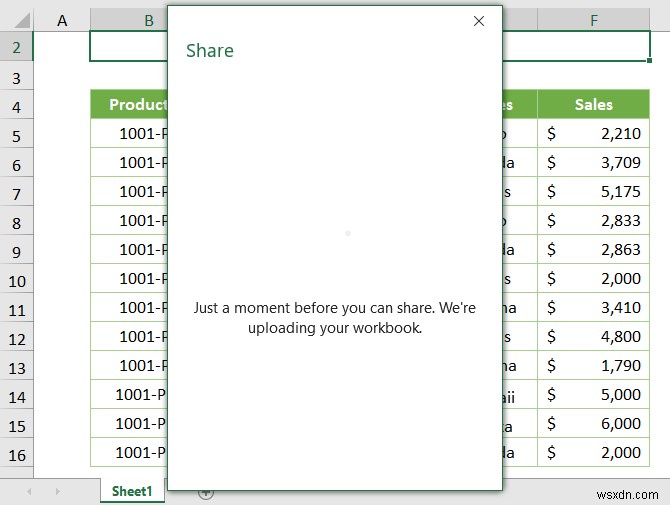Select the cell containing 2,210
670x505 pixels.
click(x=594, y=133)
